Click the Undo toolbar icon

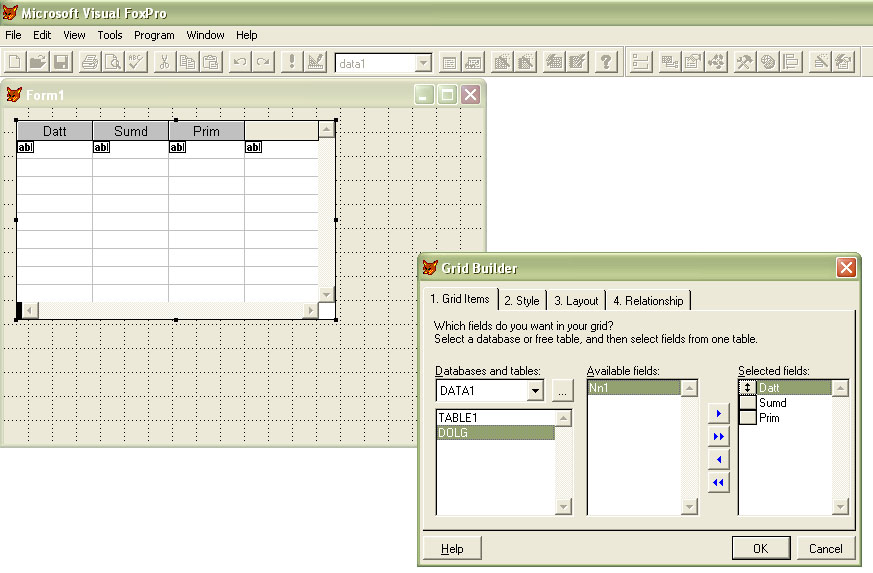coord(240,62)
